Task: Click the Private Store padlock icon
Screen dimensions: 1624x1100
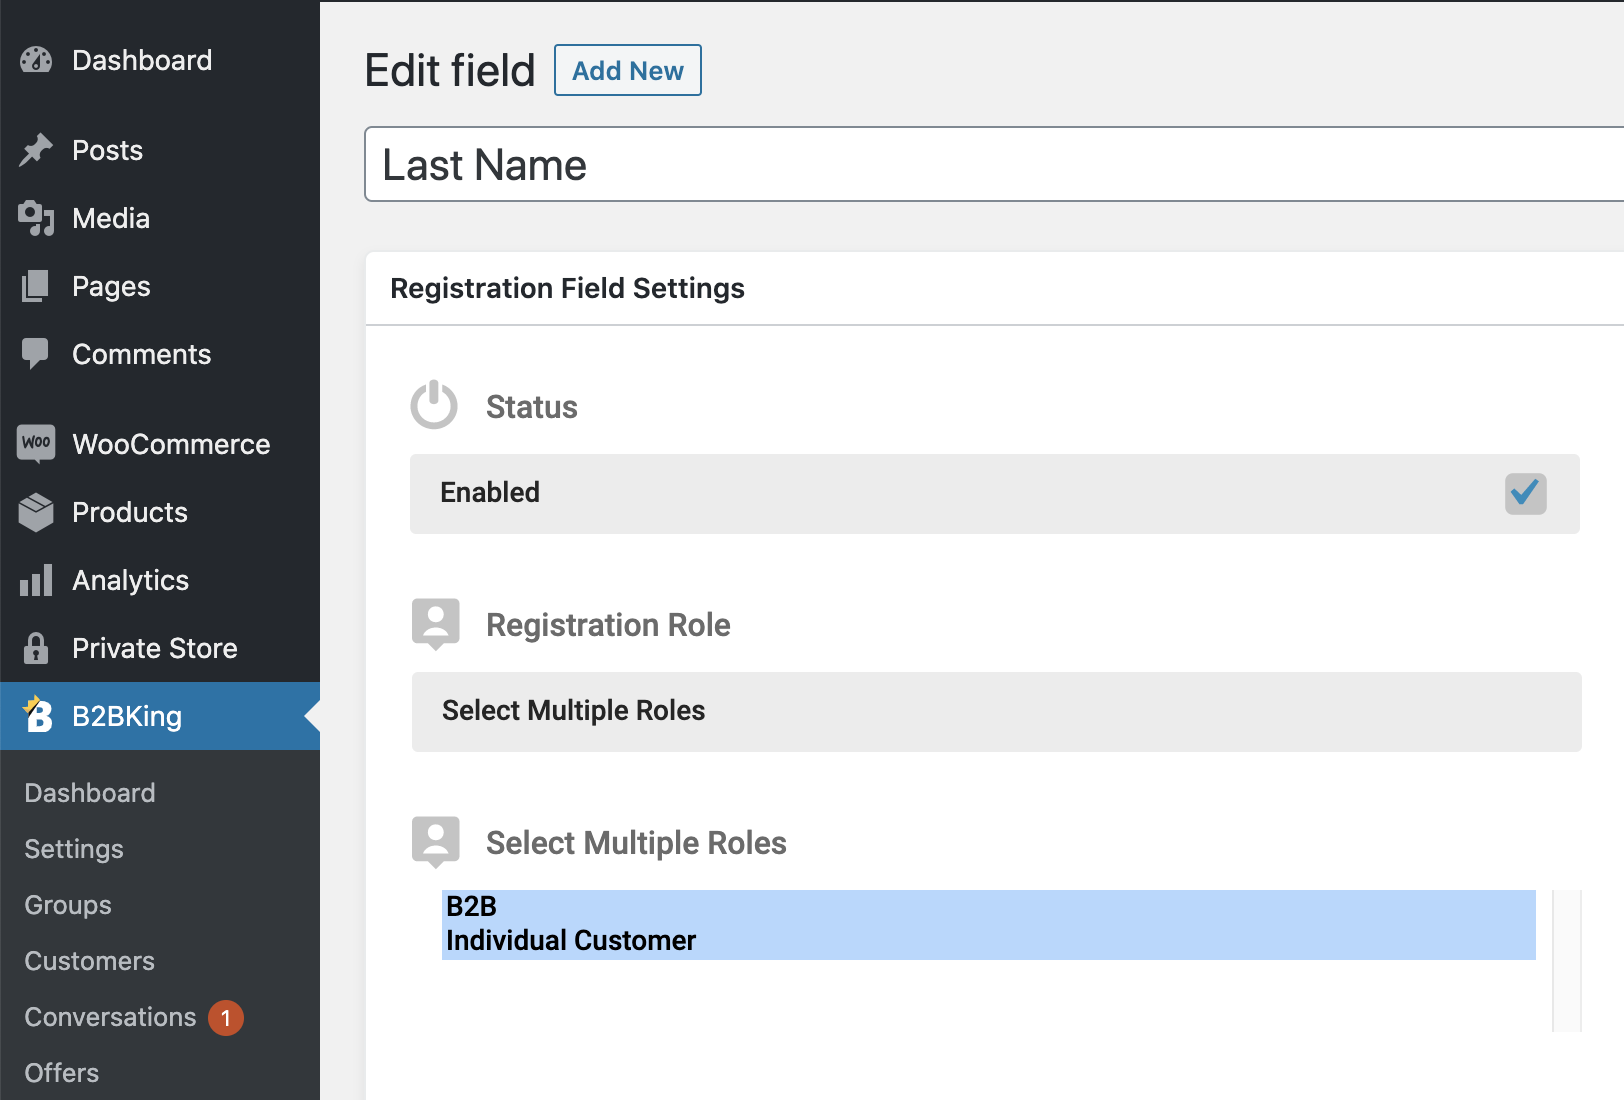Action: point(36,648)
